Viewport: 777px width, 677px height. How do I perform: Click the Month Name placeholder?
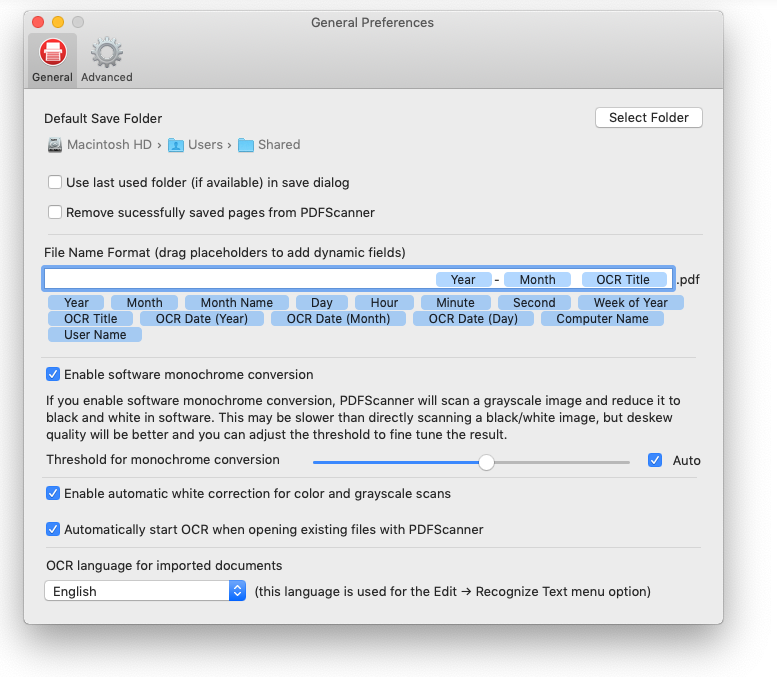(236, 302)
